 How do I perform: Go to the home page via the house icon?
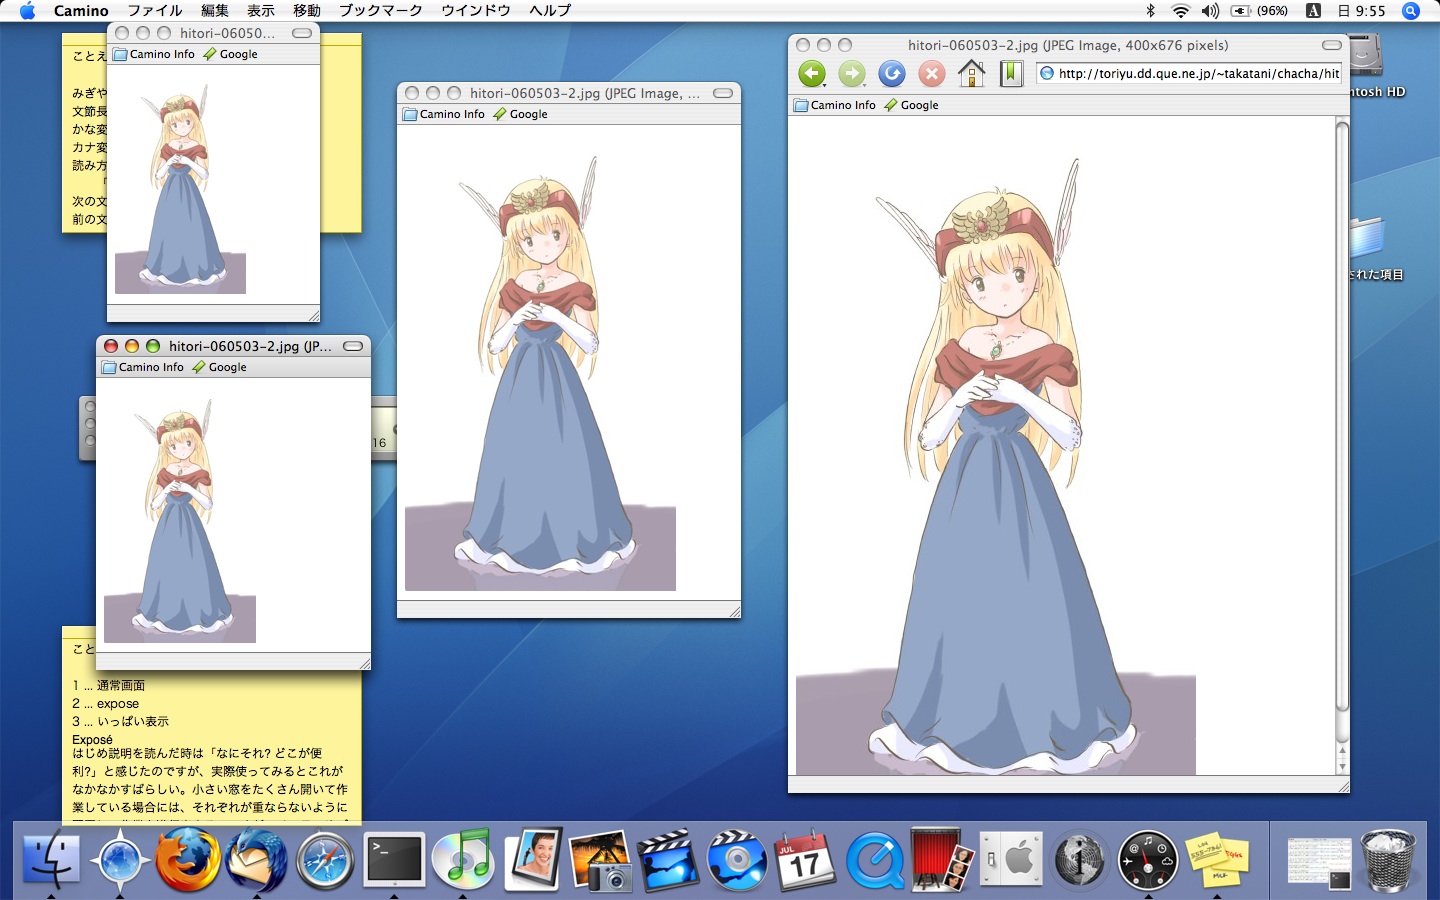click(971, 74)
